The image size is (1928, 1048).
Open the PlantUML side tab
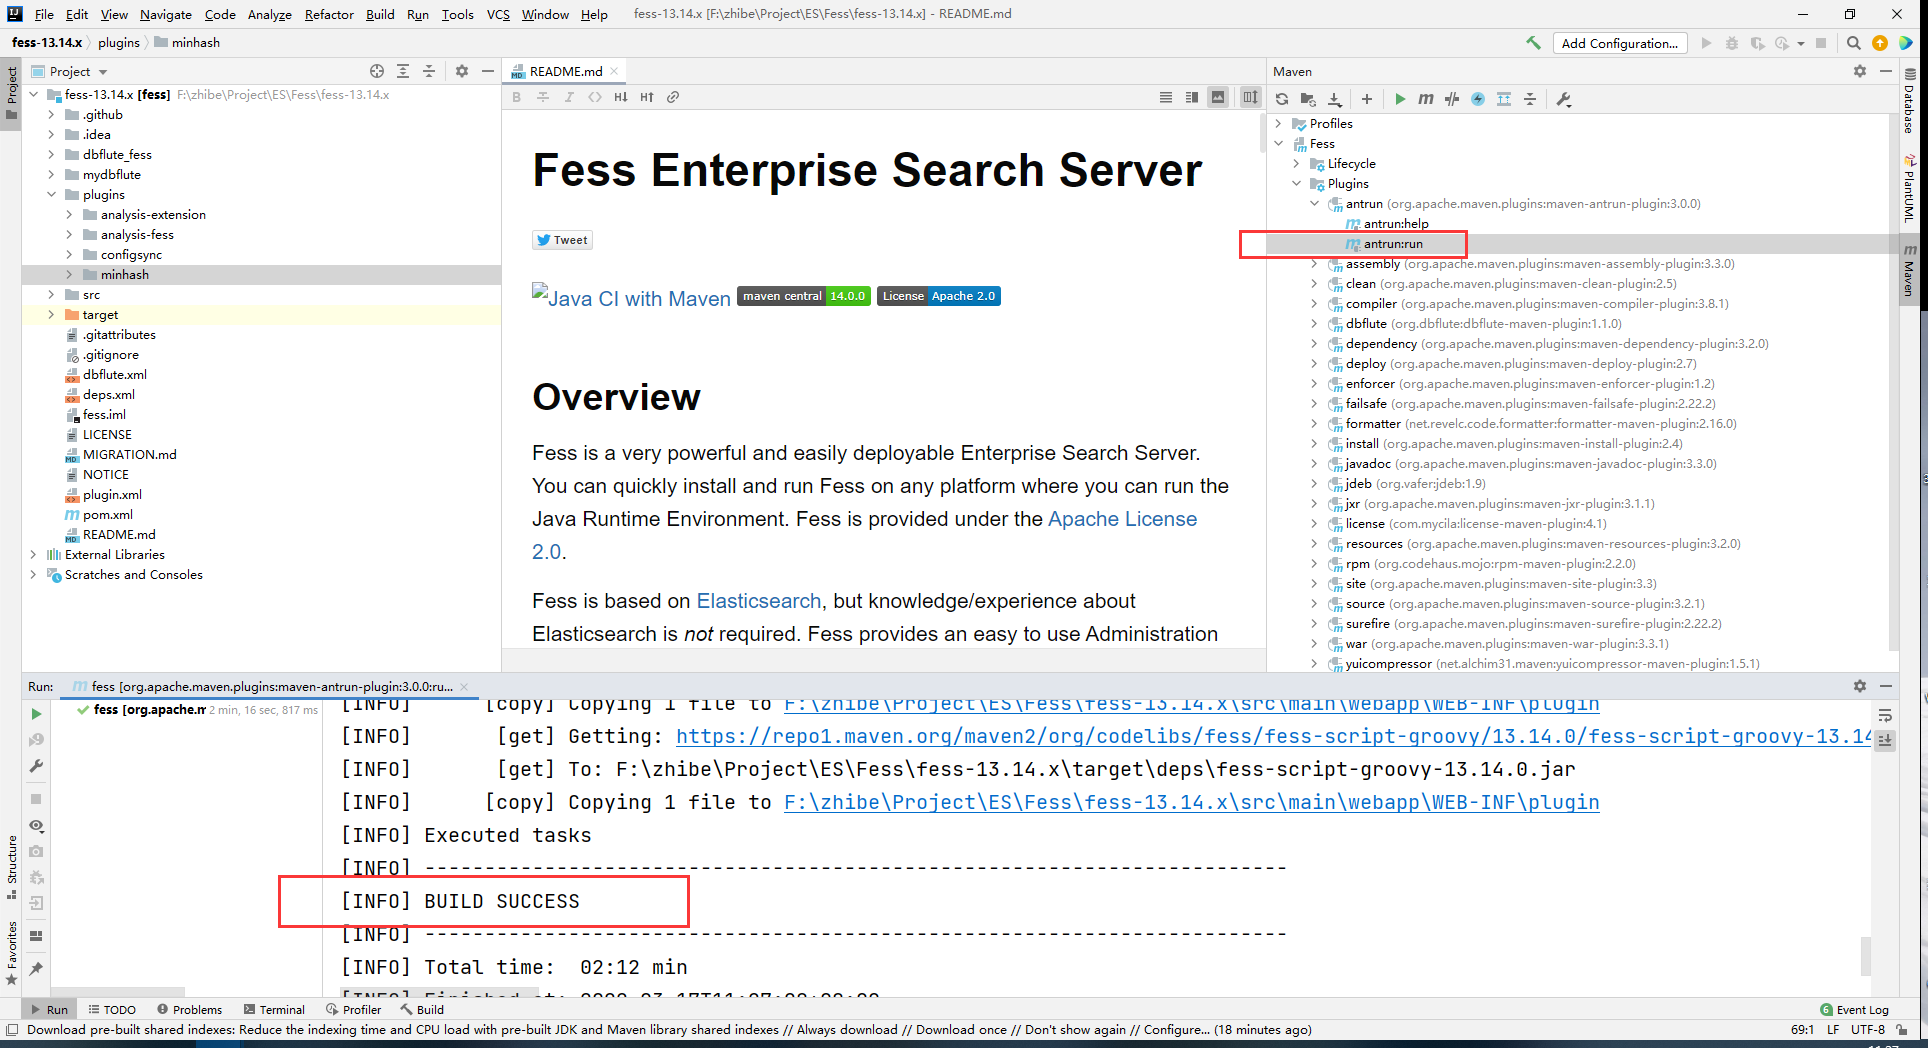(x=1910, y=190)
